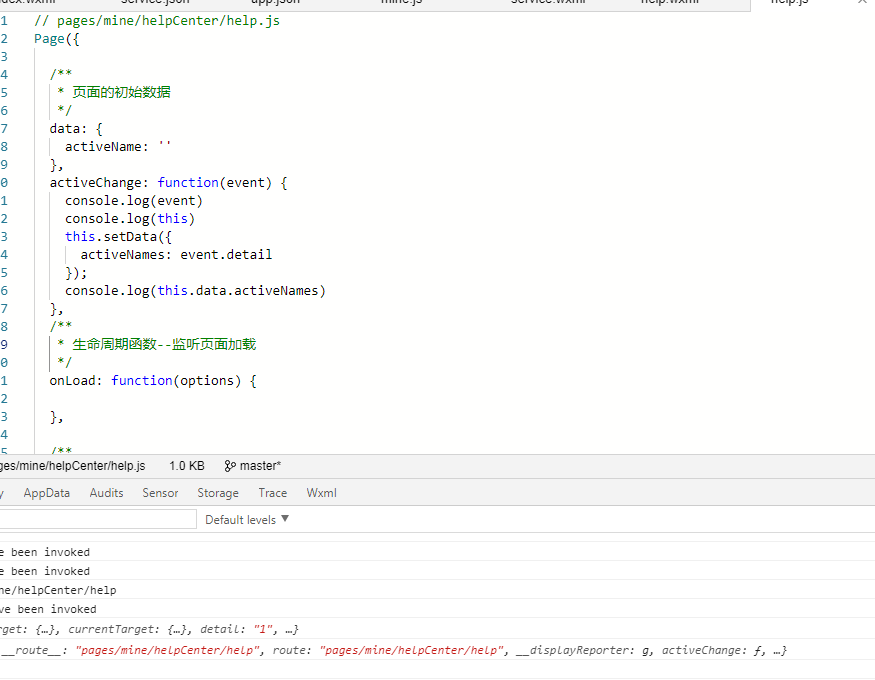The width and height of the screenshot is (875, 680).
Task: Switch to the Audits tab
Action: coord(107,493)
